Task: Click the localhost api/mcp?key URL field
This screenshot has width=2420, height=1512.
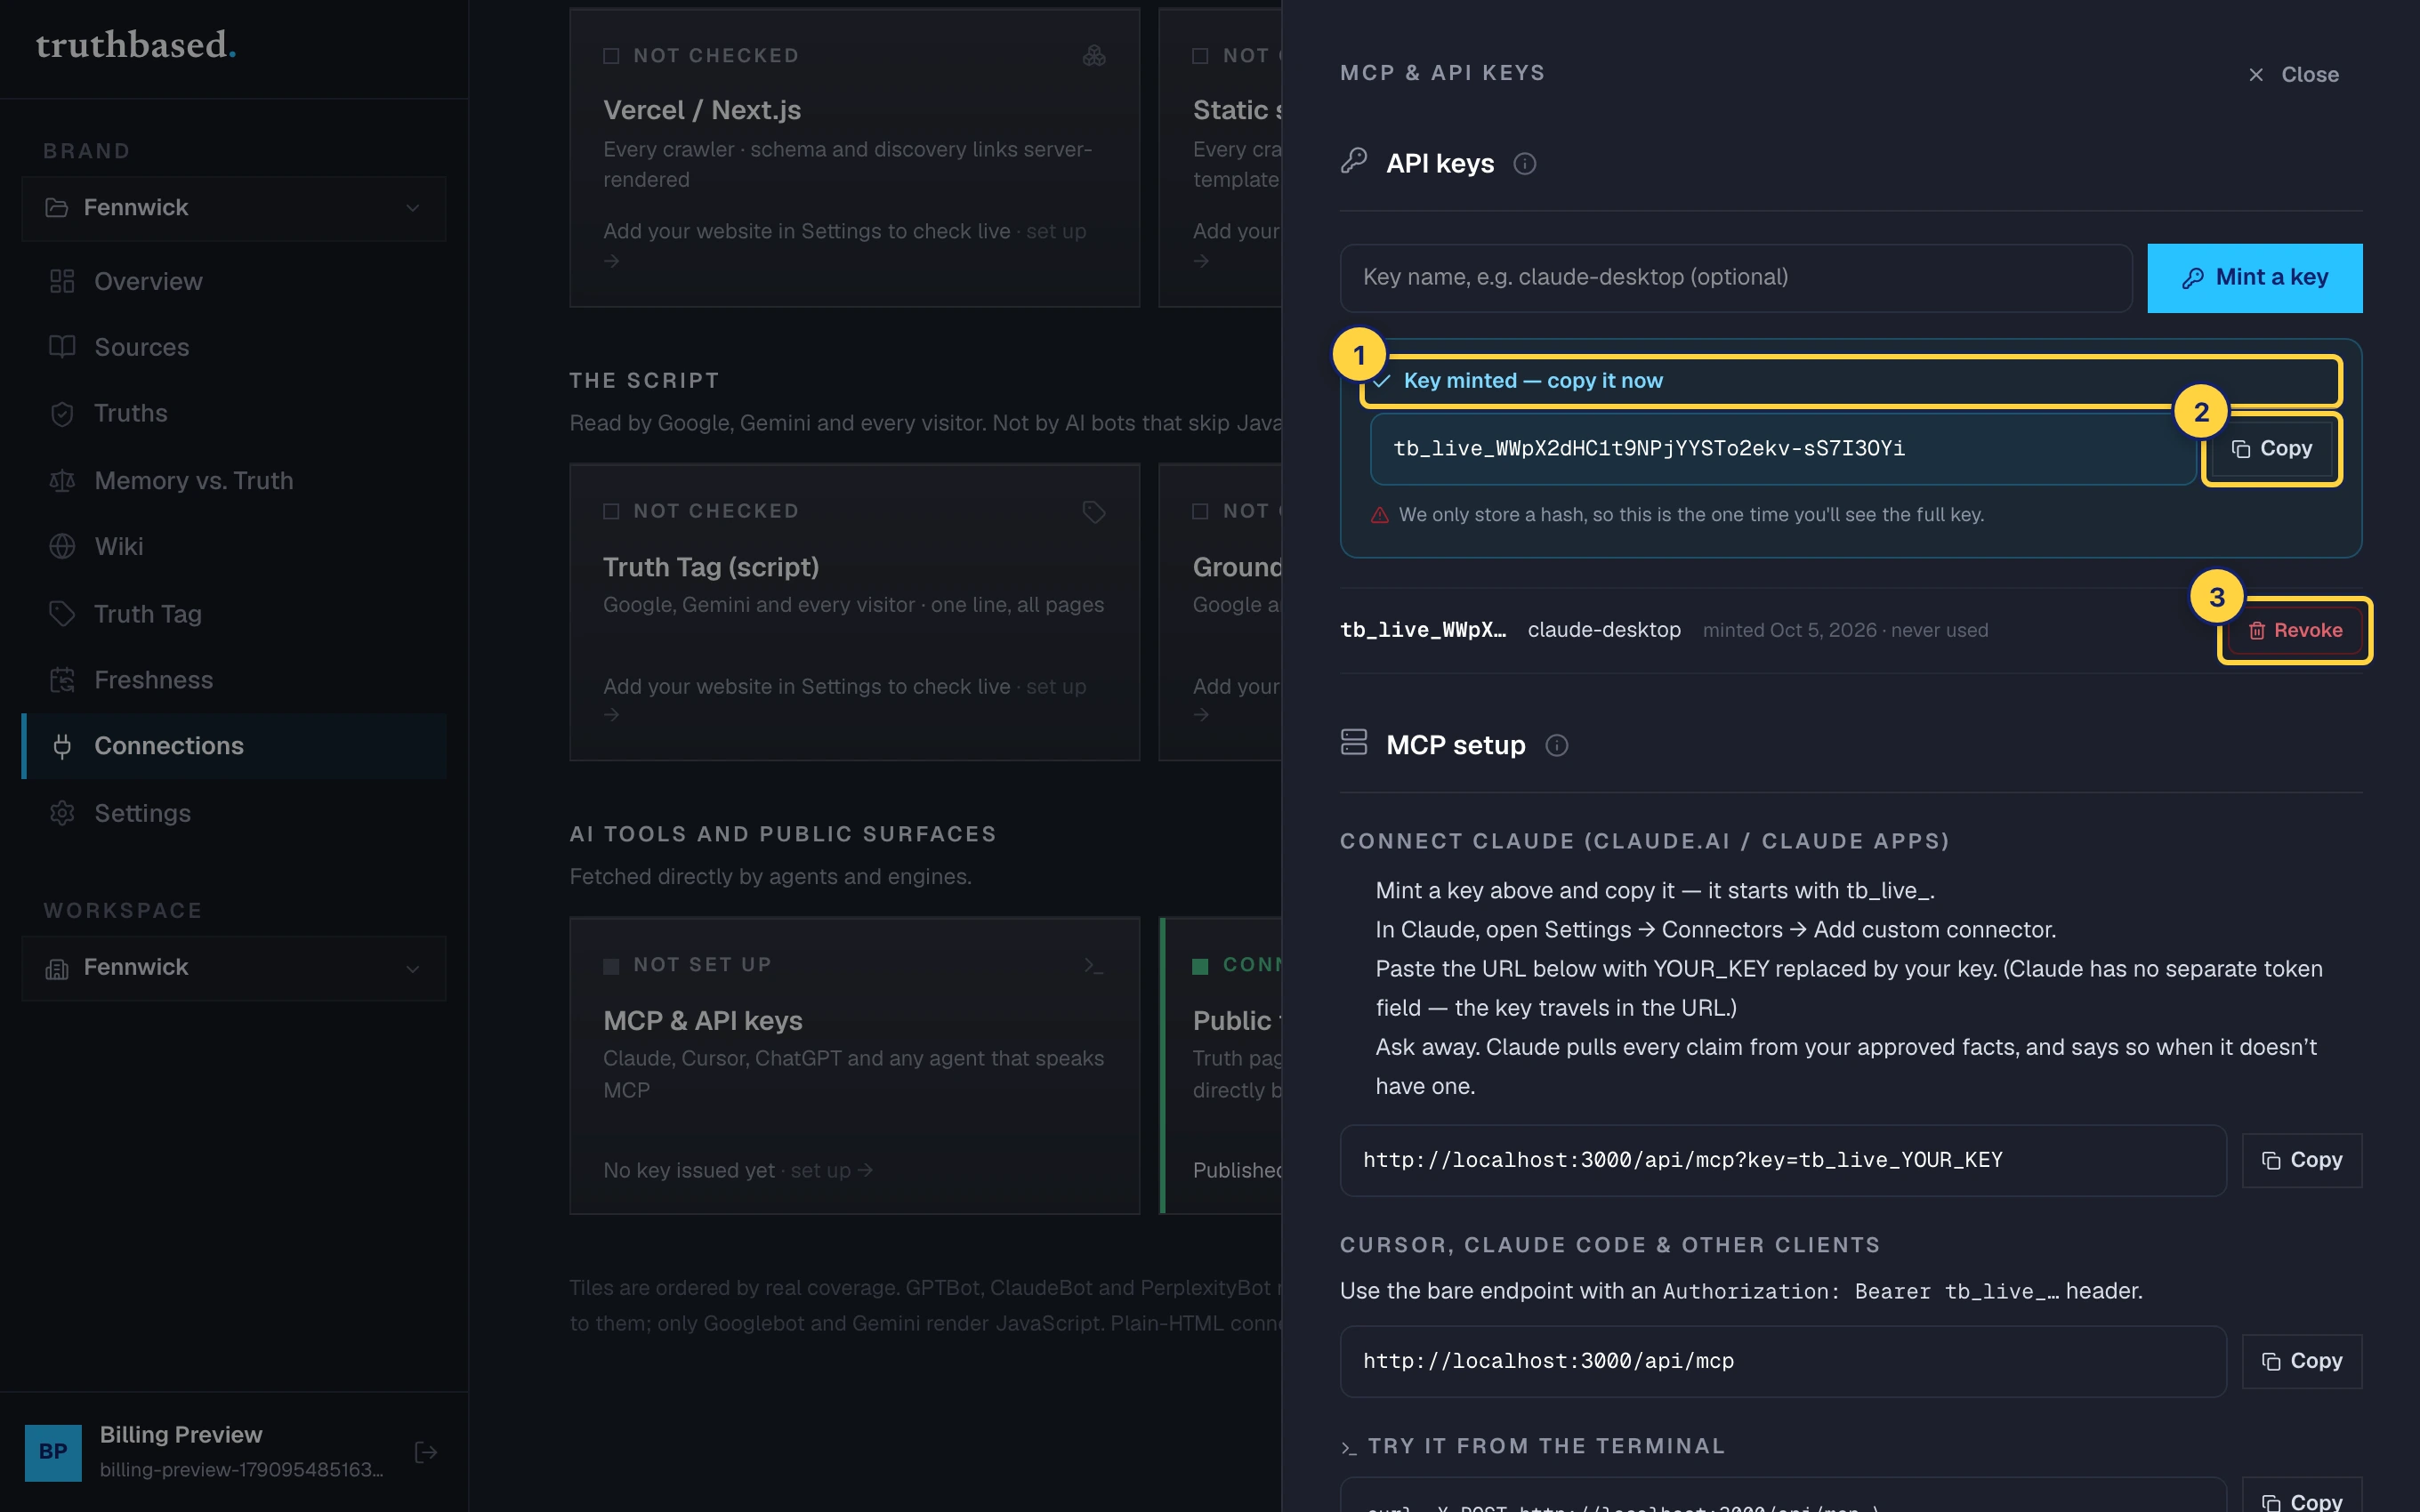Action: pos(1783,1160)
